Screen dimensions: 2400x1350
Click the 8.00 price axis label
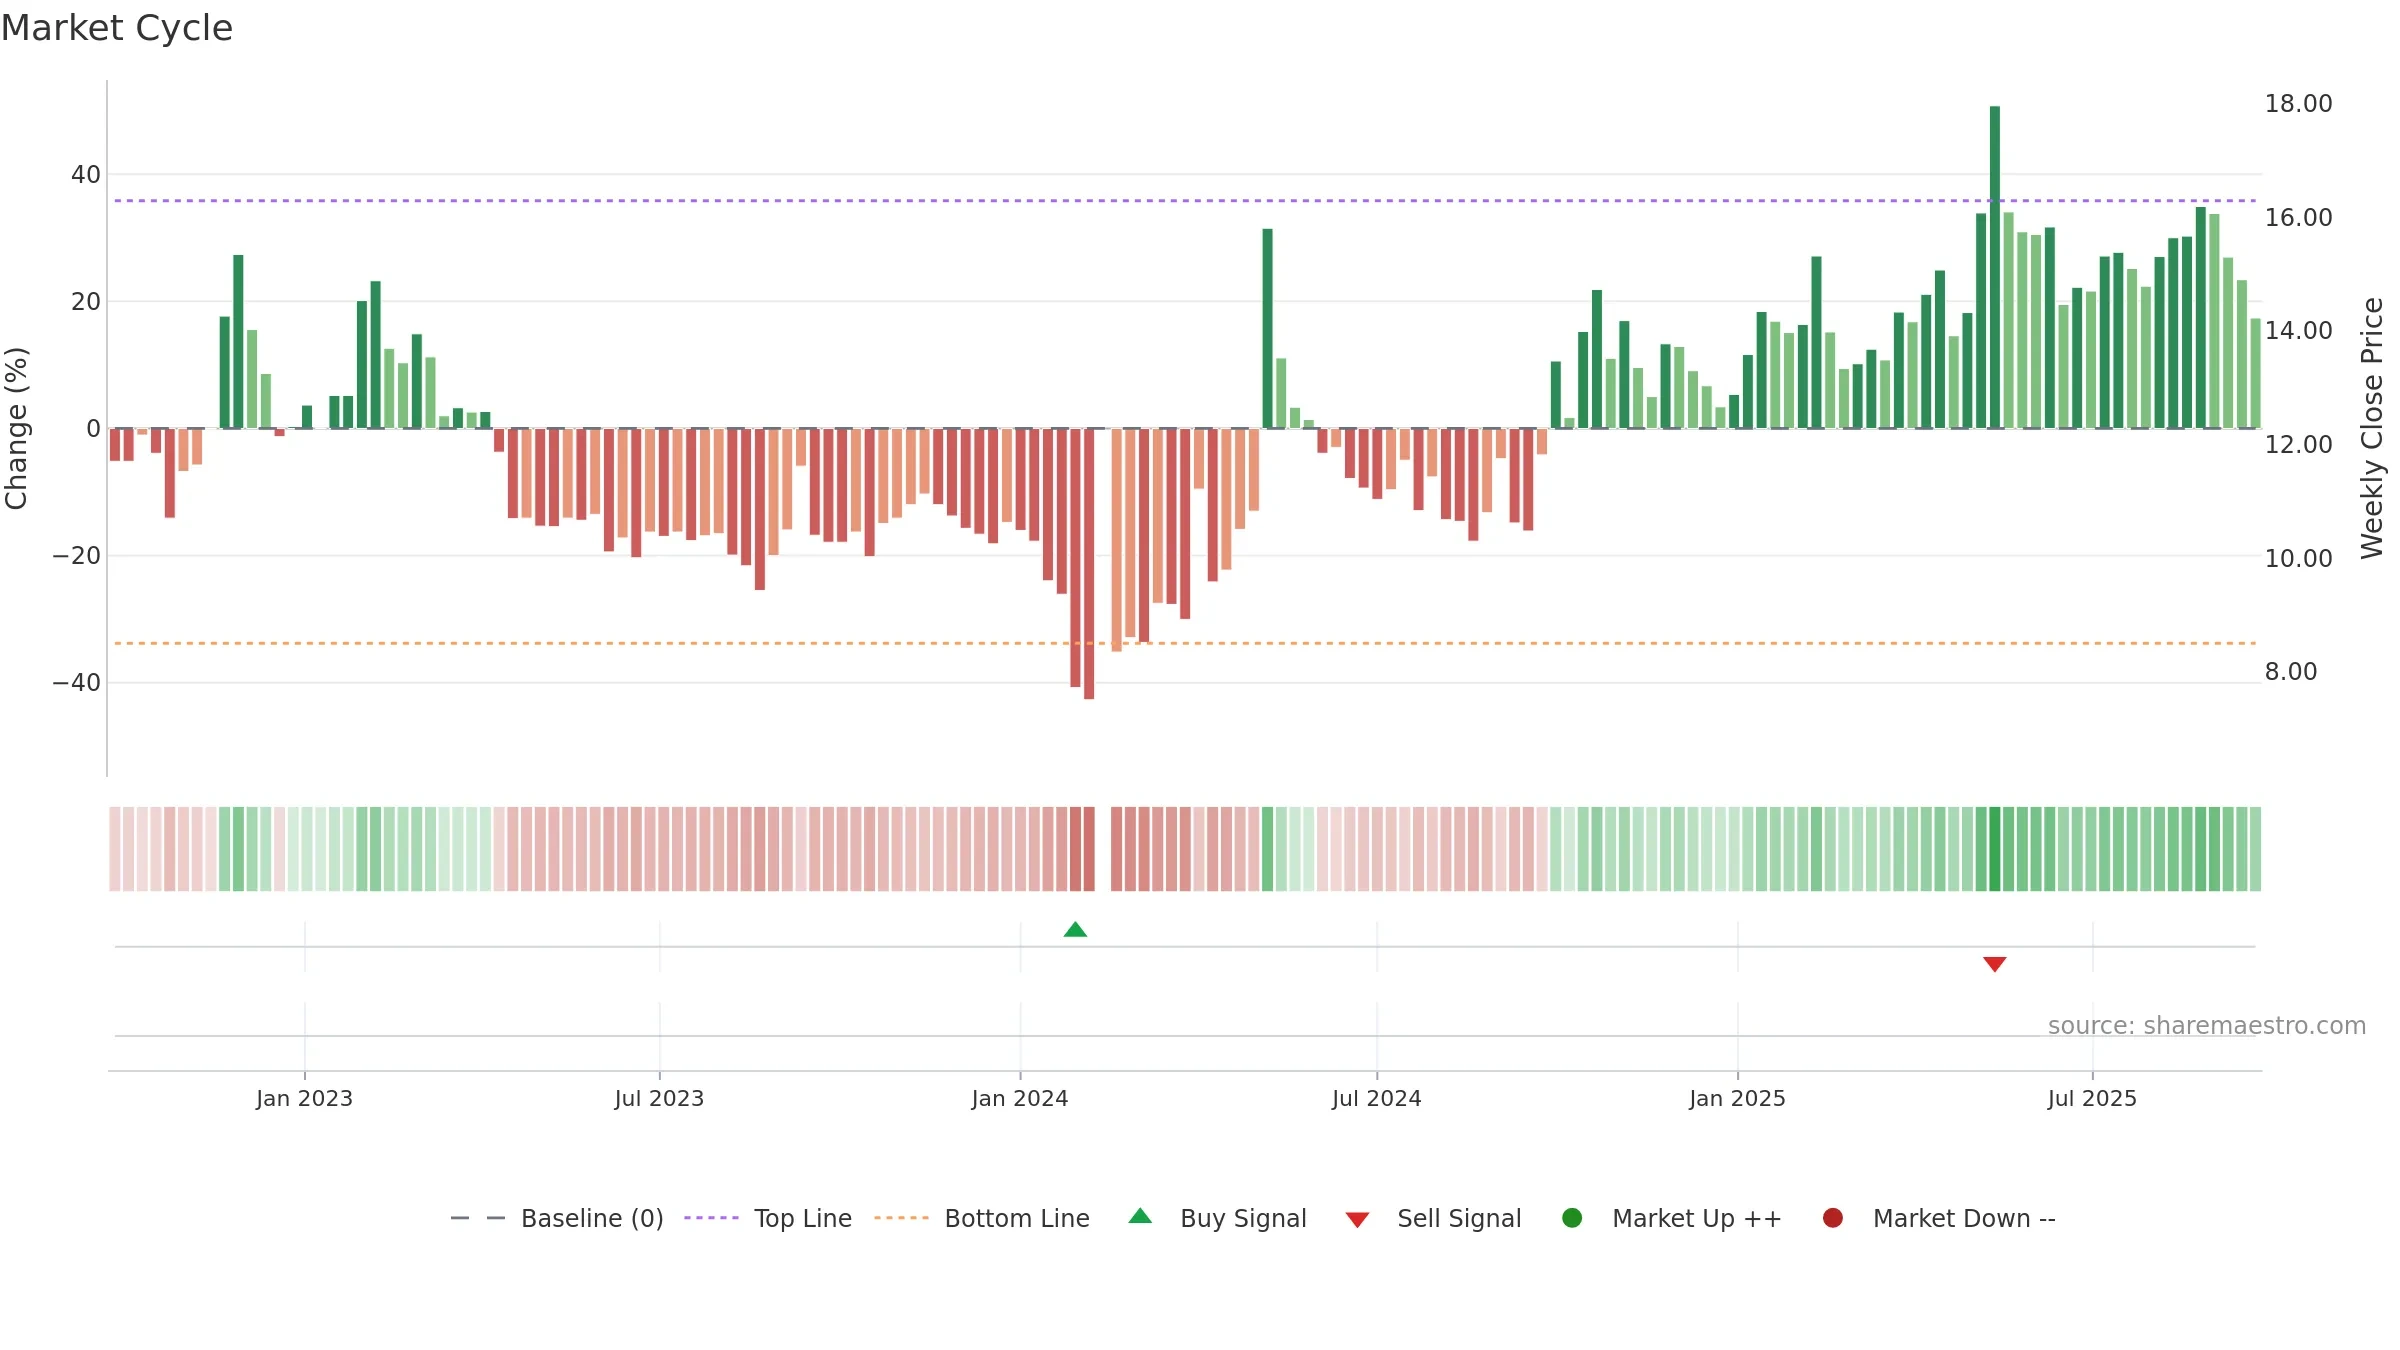(2290, 671)
